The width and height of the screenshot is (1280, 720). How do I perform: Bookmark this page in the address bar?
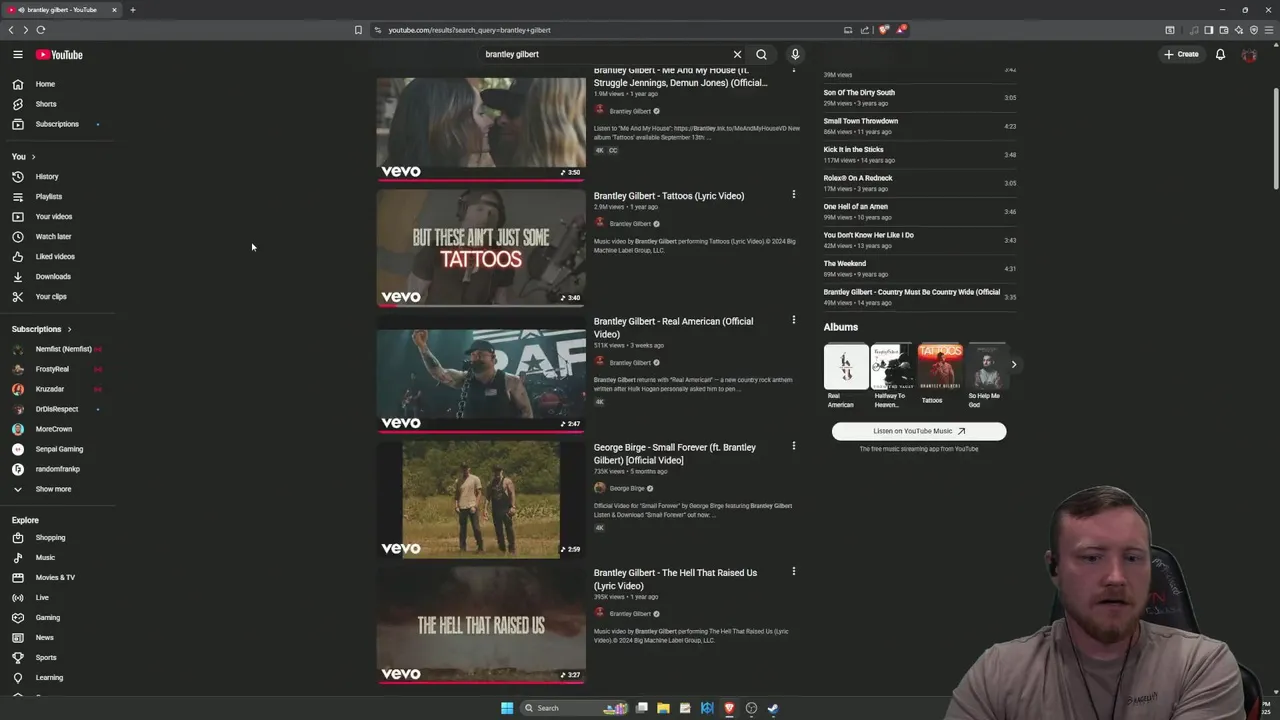point(358,30)
